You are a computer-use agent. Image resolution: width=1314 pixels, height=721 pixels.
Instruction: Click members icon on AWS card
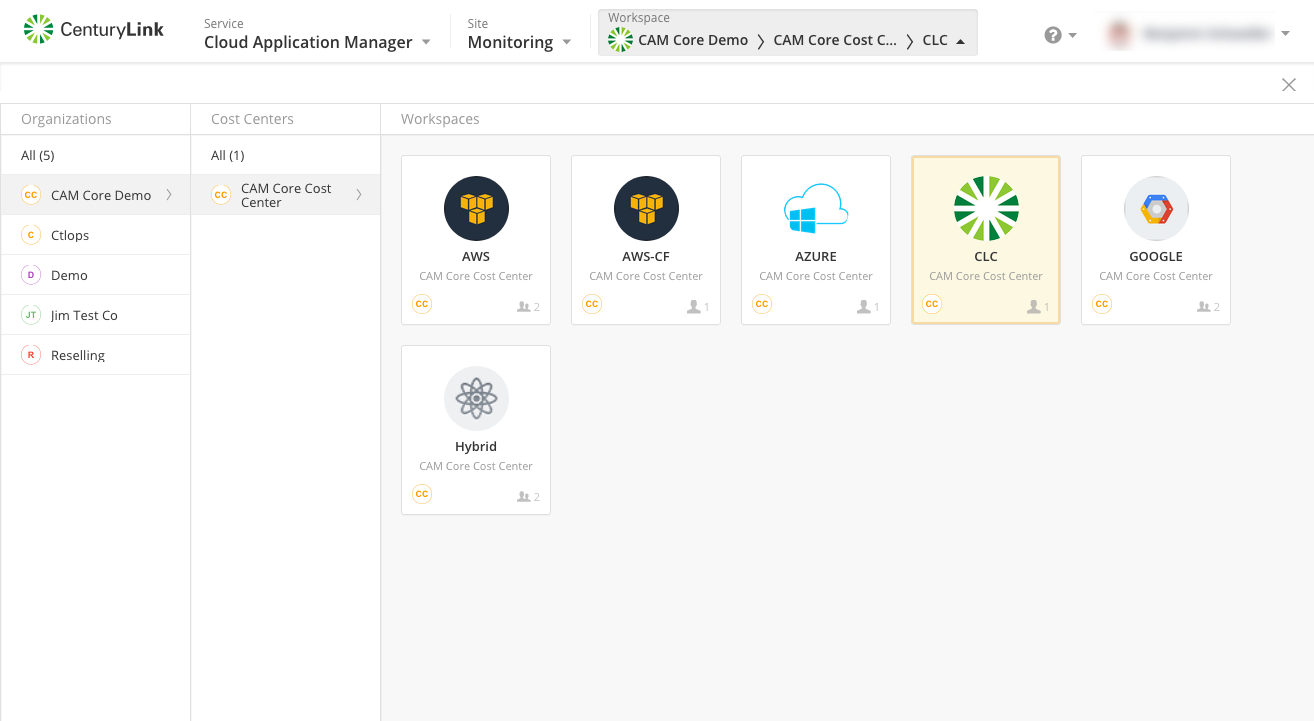point(524,307)
